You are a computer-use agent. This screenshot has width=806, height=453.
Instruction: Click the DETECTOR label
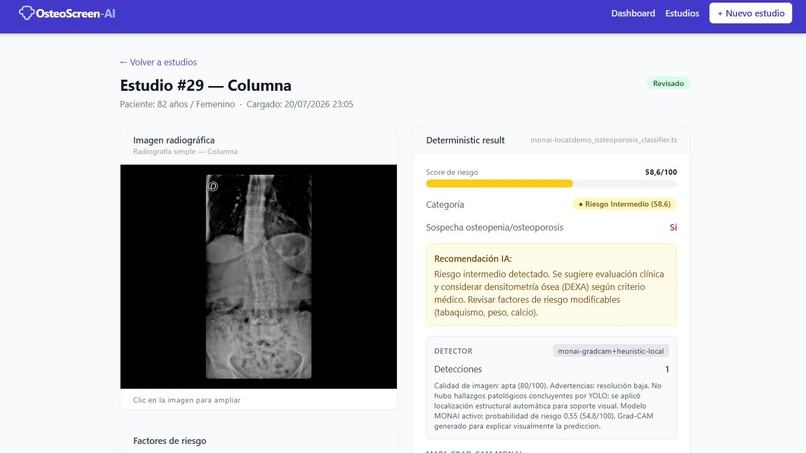coord(453,351)
